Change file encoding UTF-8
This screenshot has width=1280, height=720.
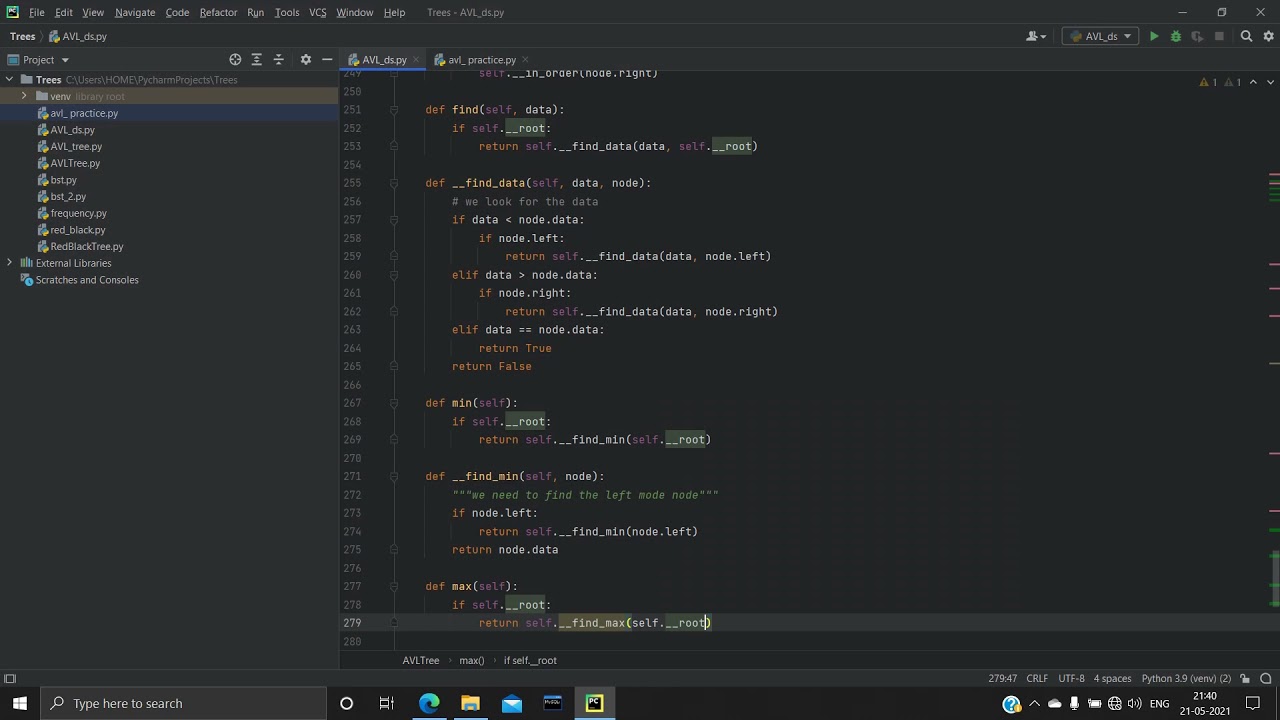coord(1071,678)
